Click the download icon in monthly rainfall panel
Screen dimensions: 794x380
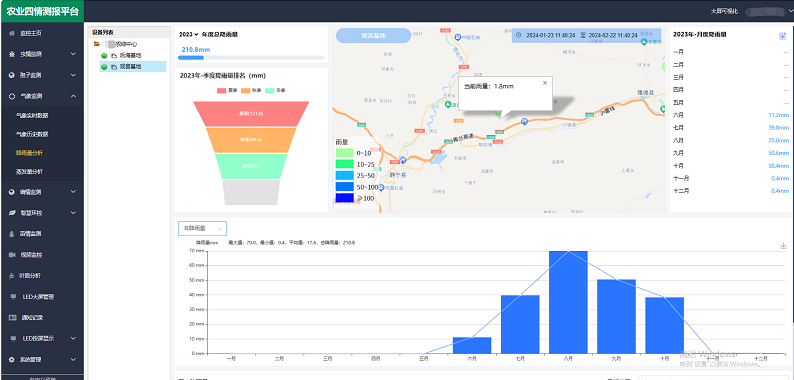click(782, 35)
